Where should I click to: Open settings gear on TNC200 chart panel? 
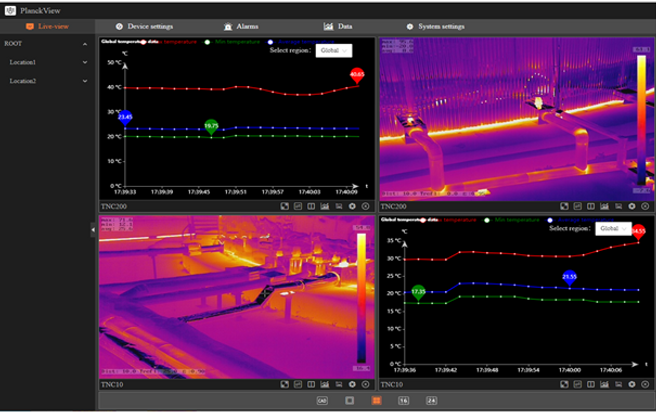(x=352, y=206)
